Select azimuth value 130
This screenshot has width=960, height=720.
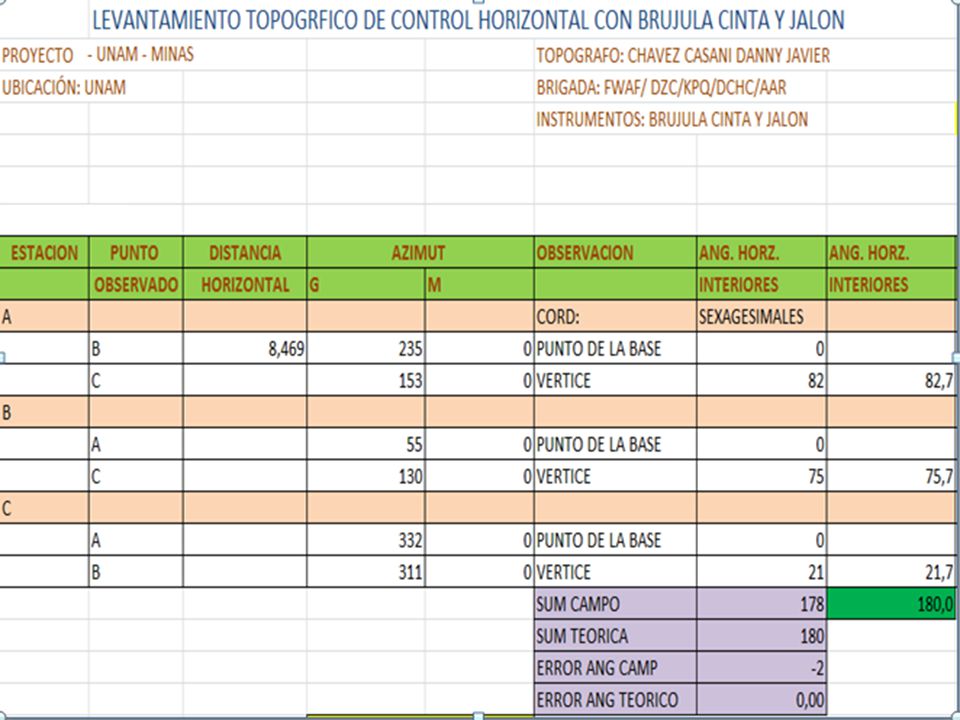pyautogui.click(x=366, y=476)
